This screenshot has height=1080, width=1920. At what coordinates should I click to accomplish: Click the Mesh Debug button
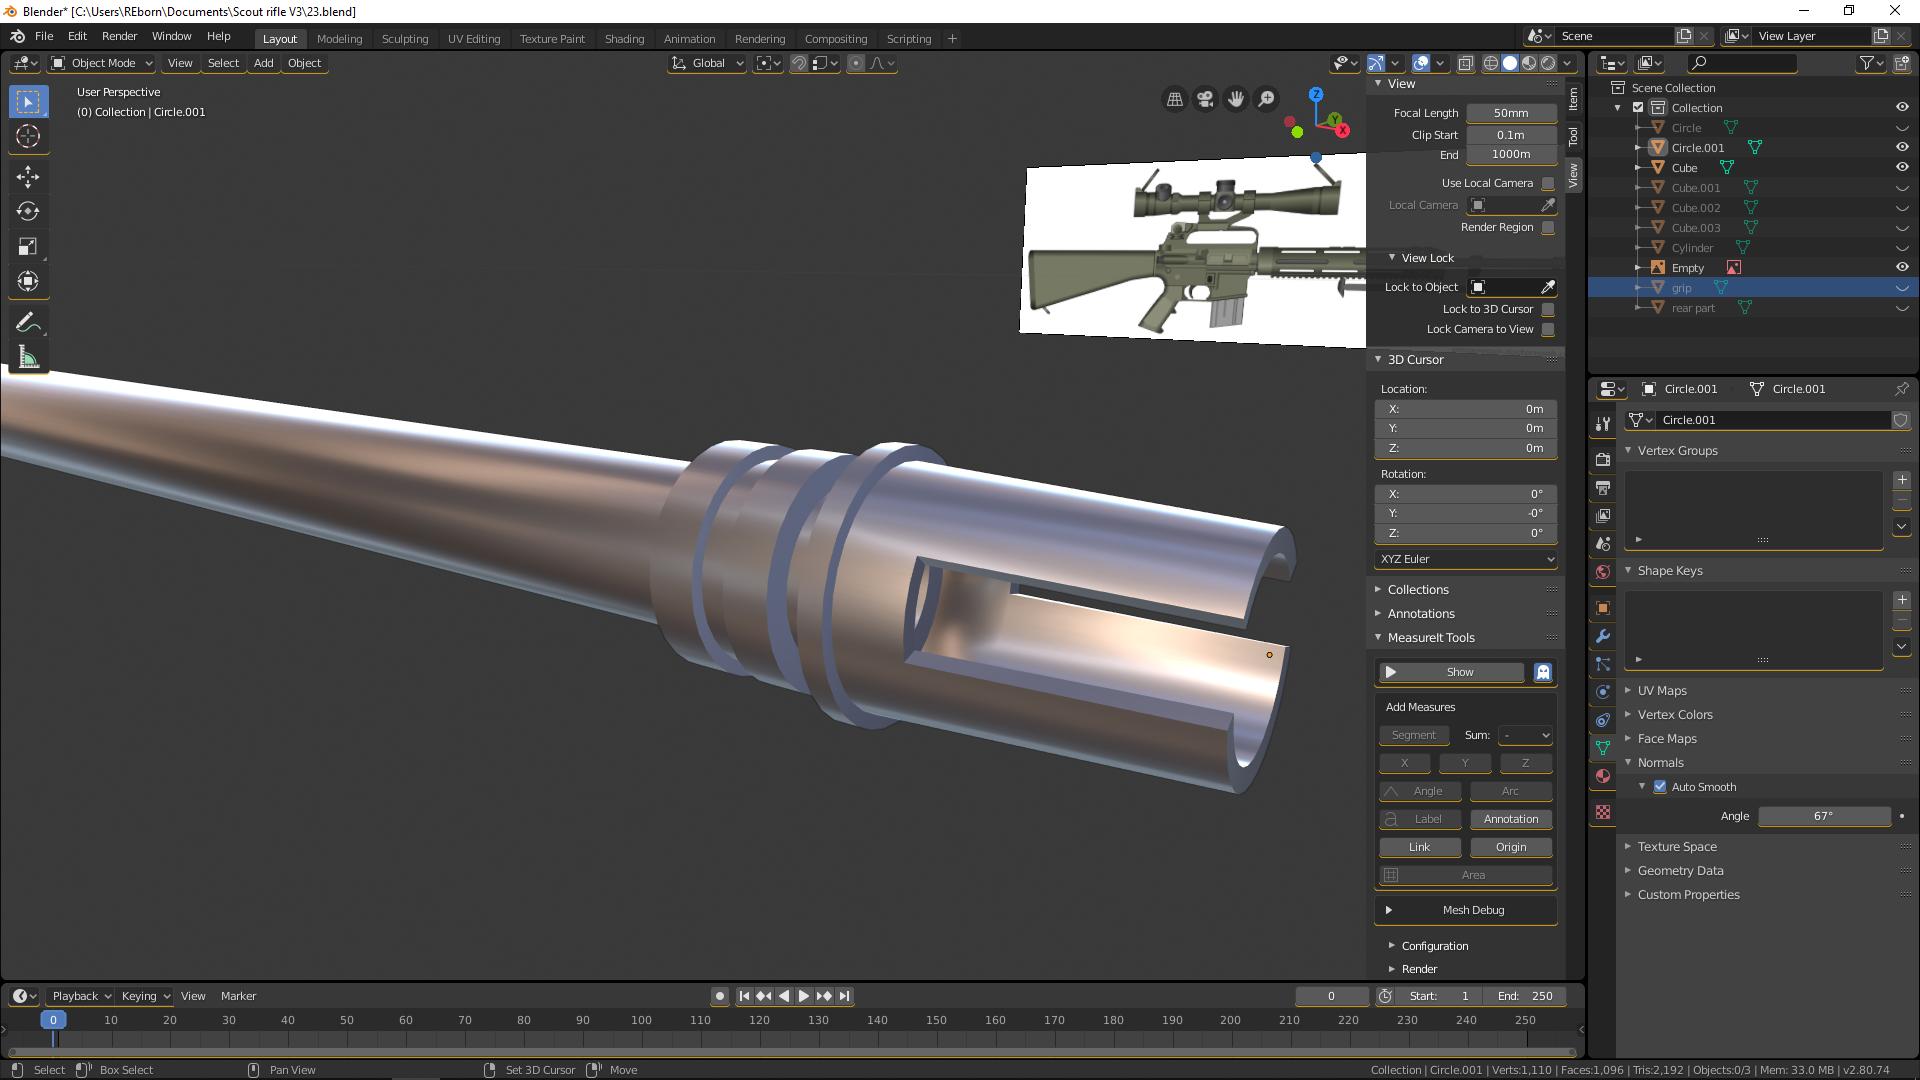point(1472,909)
